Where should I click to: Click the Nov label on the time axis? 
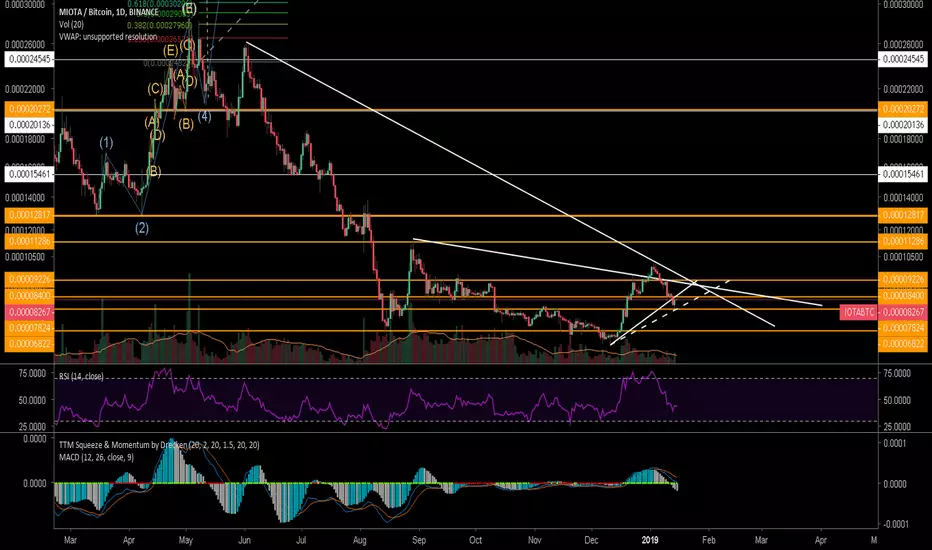[x=534, y=540]
